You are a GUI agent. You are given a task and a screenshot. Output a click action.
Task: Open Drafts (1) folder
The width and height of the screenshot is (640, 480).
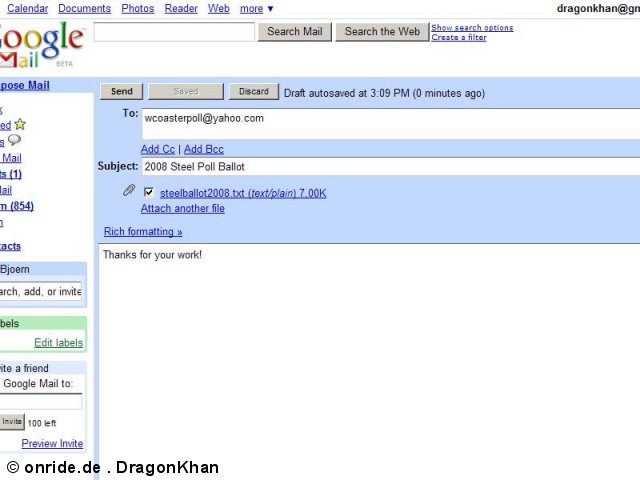11,174
